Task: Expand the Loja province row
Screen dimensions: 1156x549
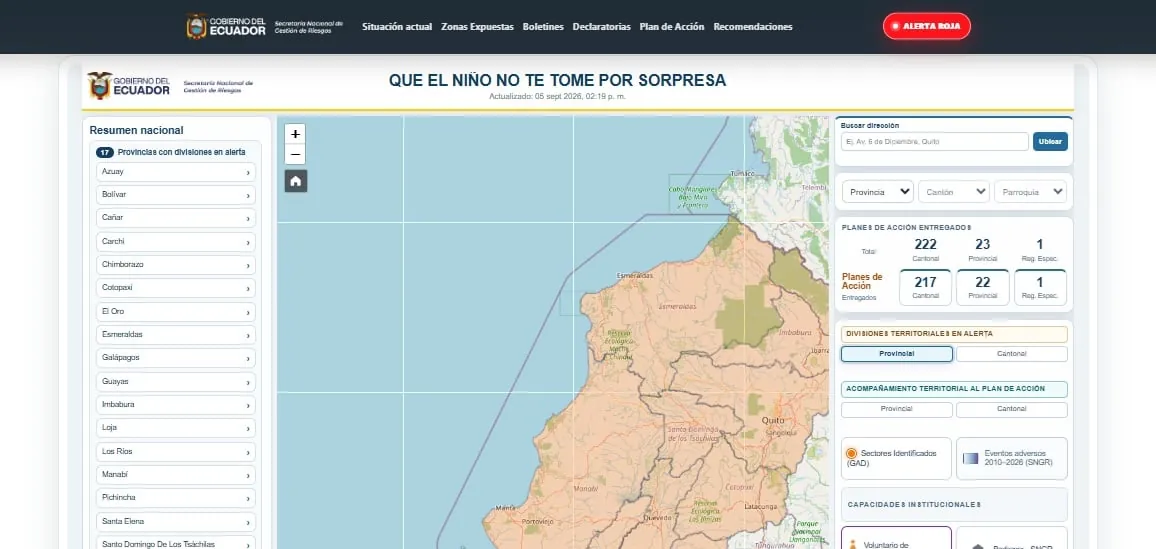Action: pos(175,427)
